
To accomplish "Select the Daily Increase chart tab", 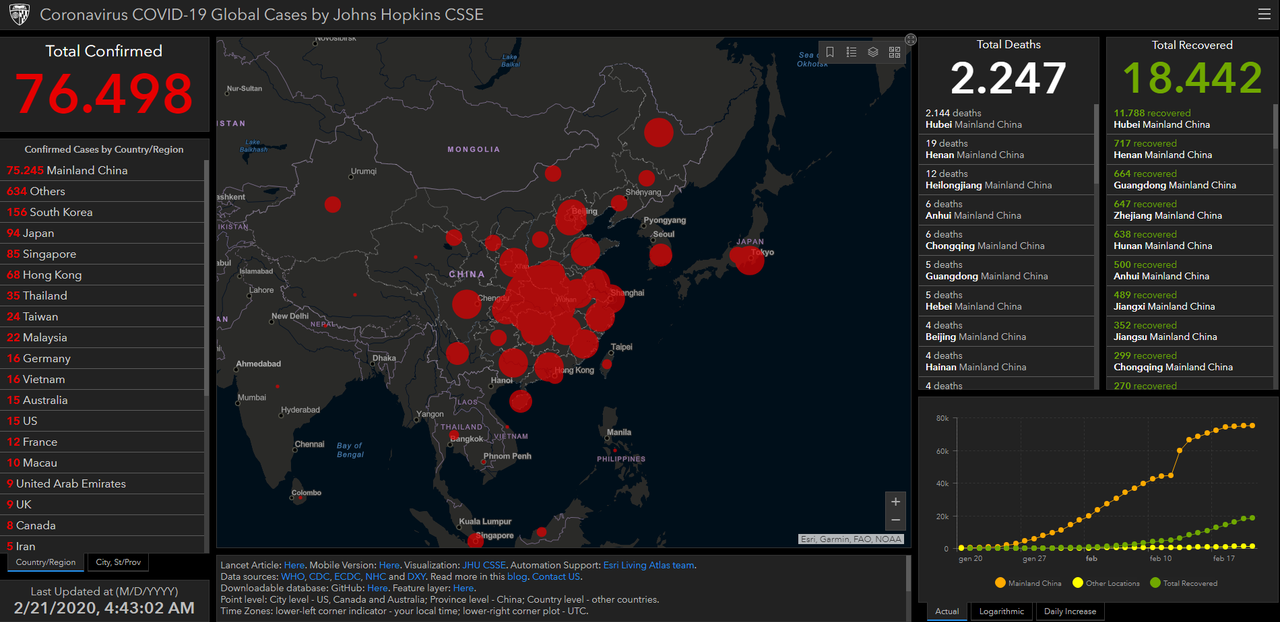I will pos(1069,611).
